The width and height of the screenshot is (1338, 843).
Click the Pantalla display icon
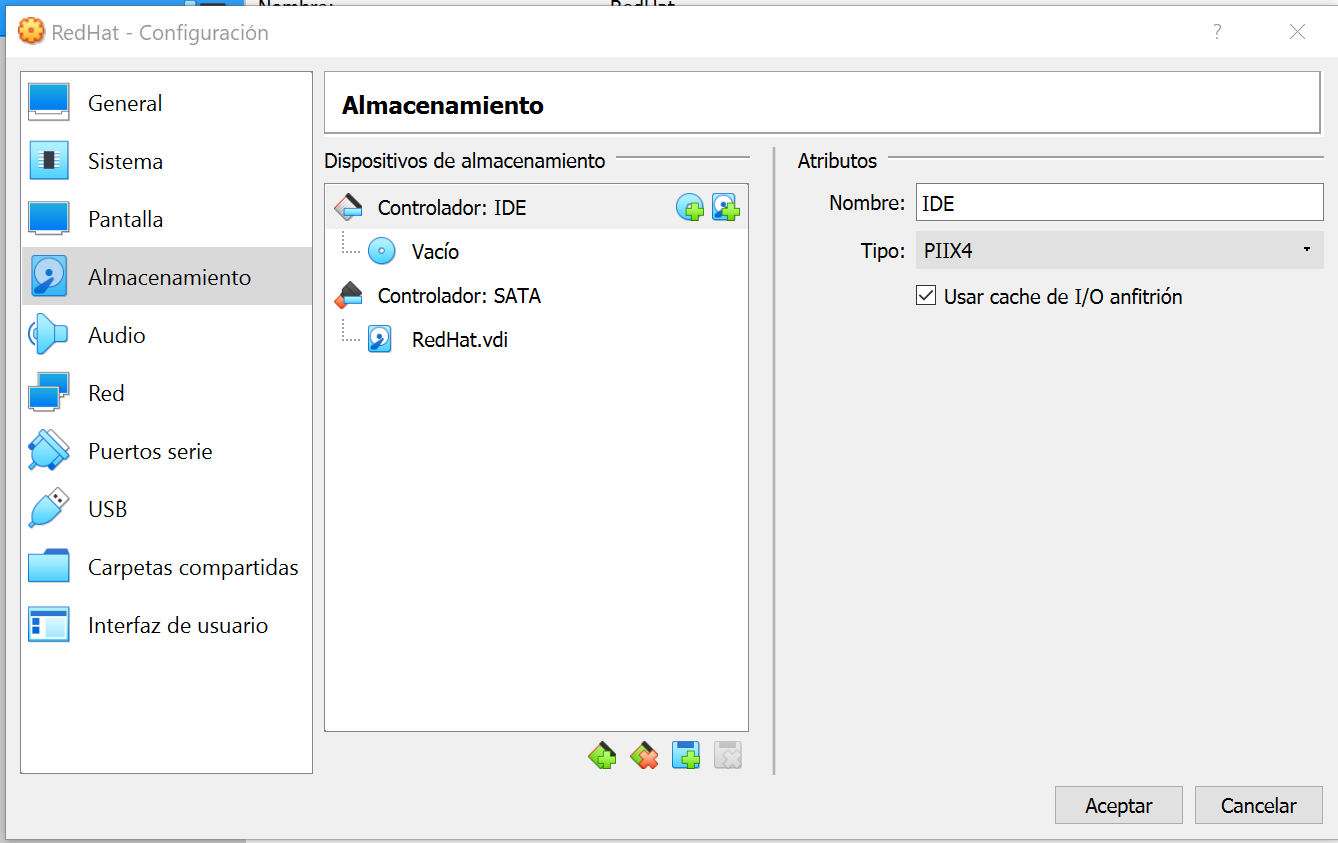tap(49, 219)
